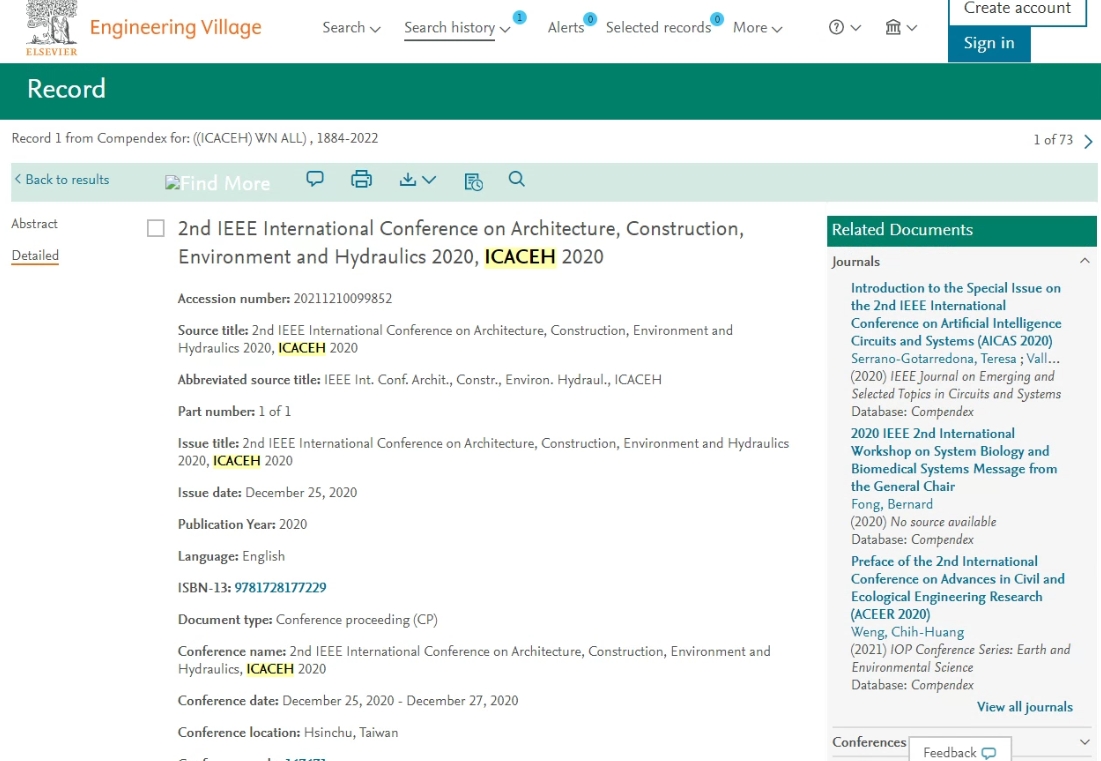Expand the Search dropdown menu
Viewport: 1101px width, 761px height.
click(351, 27)
